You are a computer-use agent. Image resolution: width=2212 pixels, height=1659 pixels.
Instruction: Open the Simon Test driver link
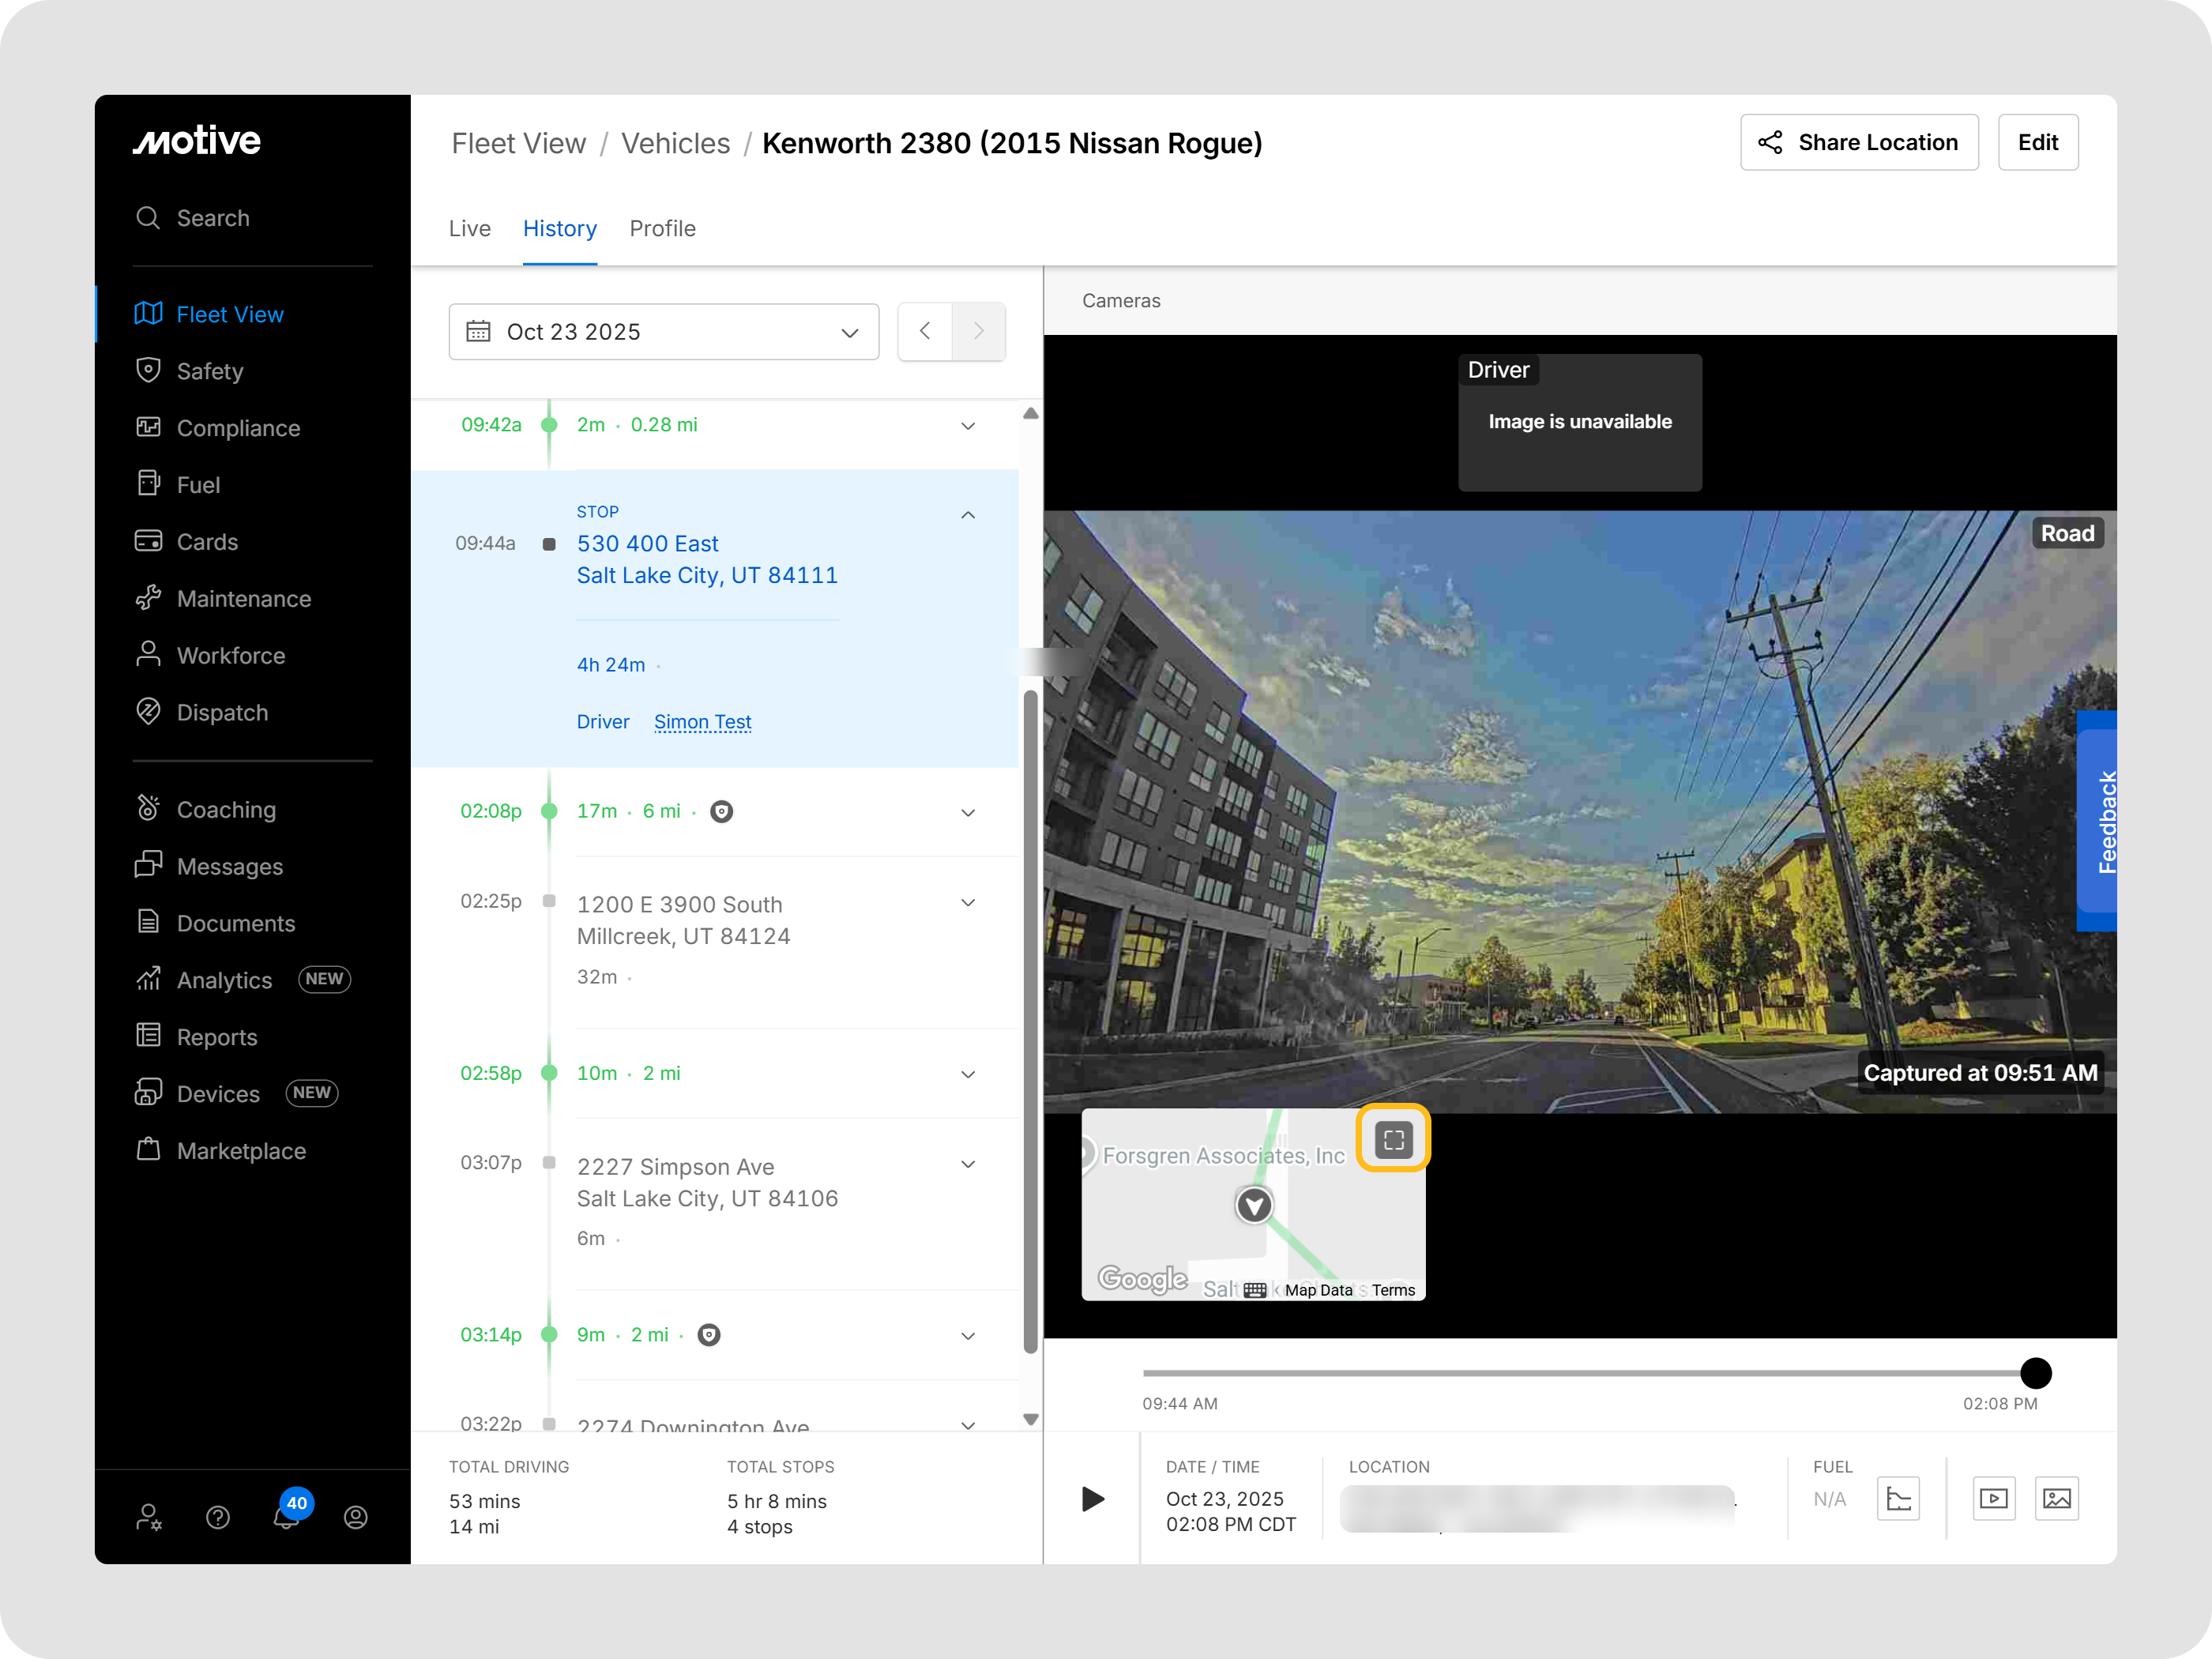point(702,721)
